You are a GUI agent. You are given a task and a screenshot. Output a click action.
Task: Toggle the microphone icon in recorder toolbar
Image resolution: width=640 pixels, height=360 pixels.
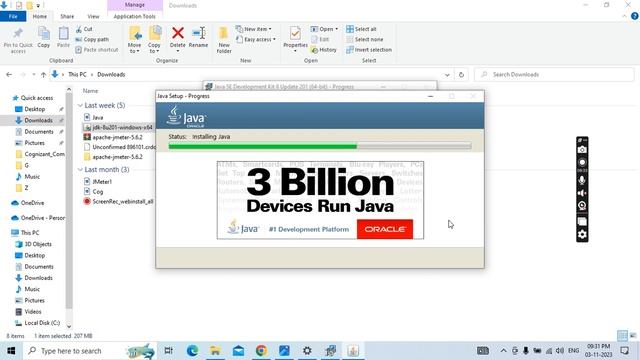coord(582,180)
